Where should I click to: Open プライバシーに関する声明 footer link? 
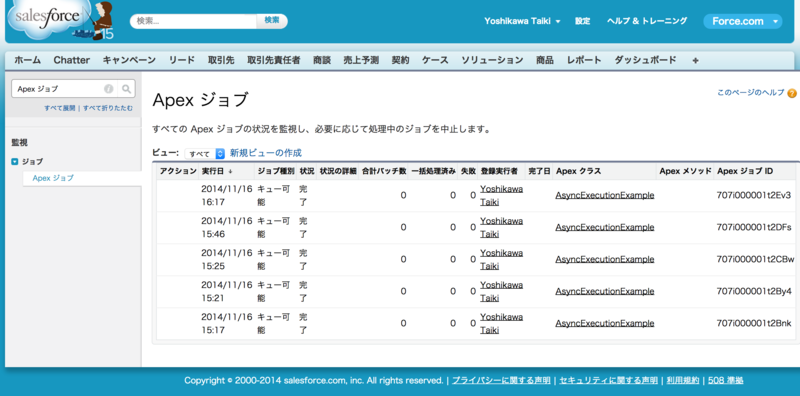pos(501,381)
